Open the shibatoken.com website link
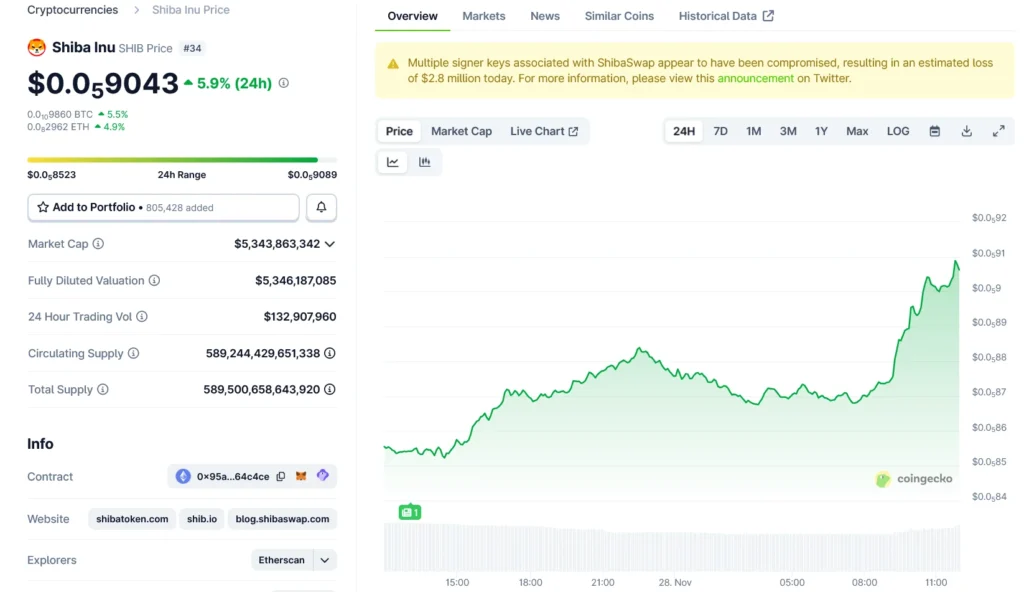This screenshot has width=1024, height=592. (132, 519)
